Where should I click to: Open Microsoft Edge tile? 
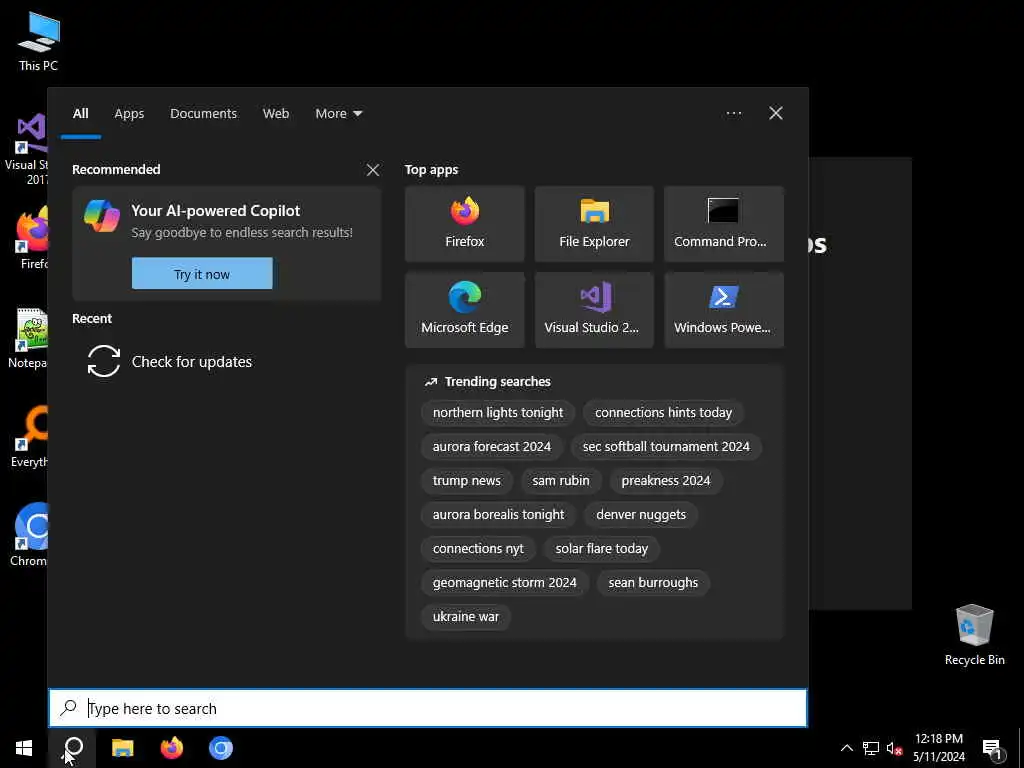pyautogui.click(x=464, y=310)
